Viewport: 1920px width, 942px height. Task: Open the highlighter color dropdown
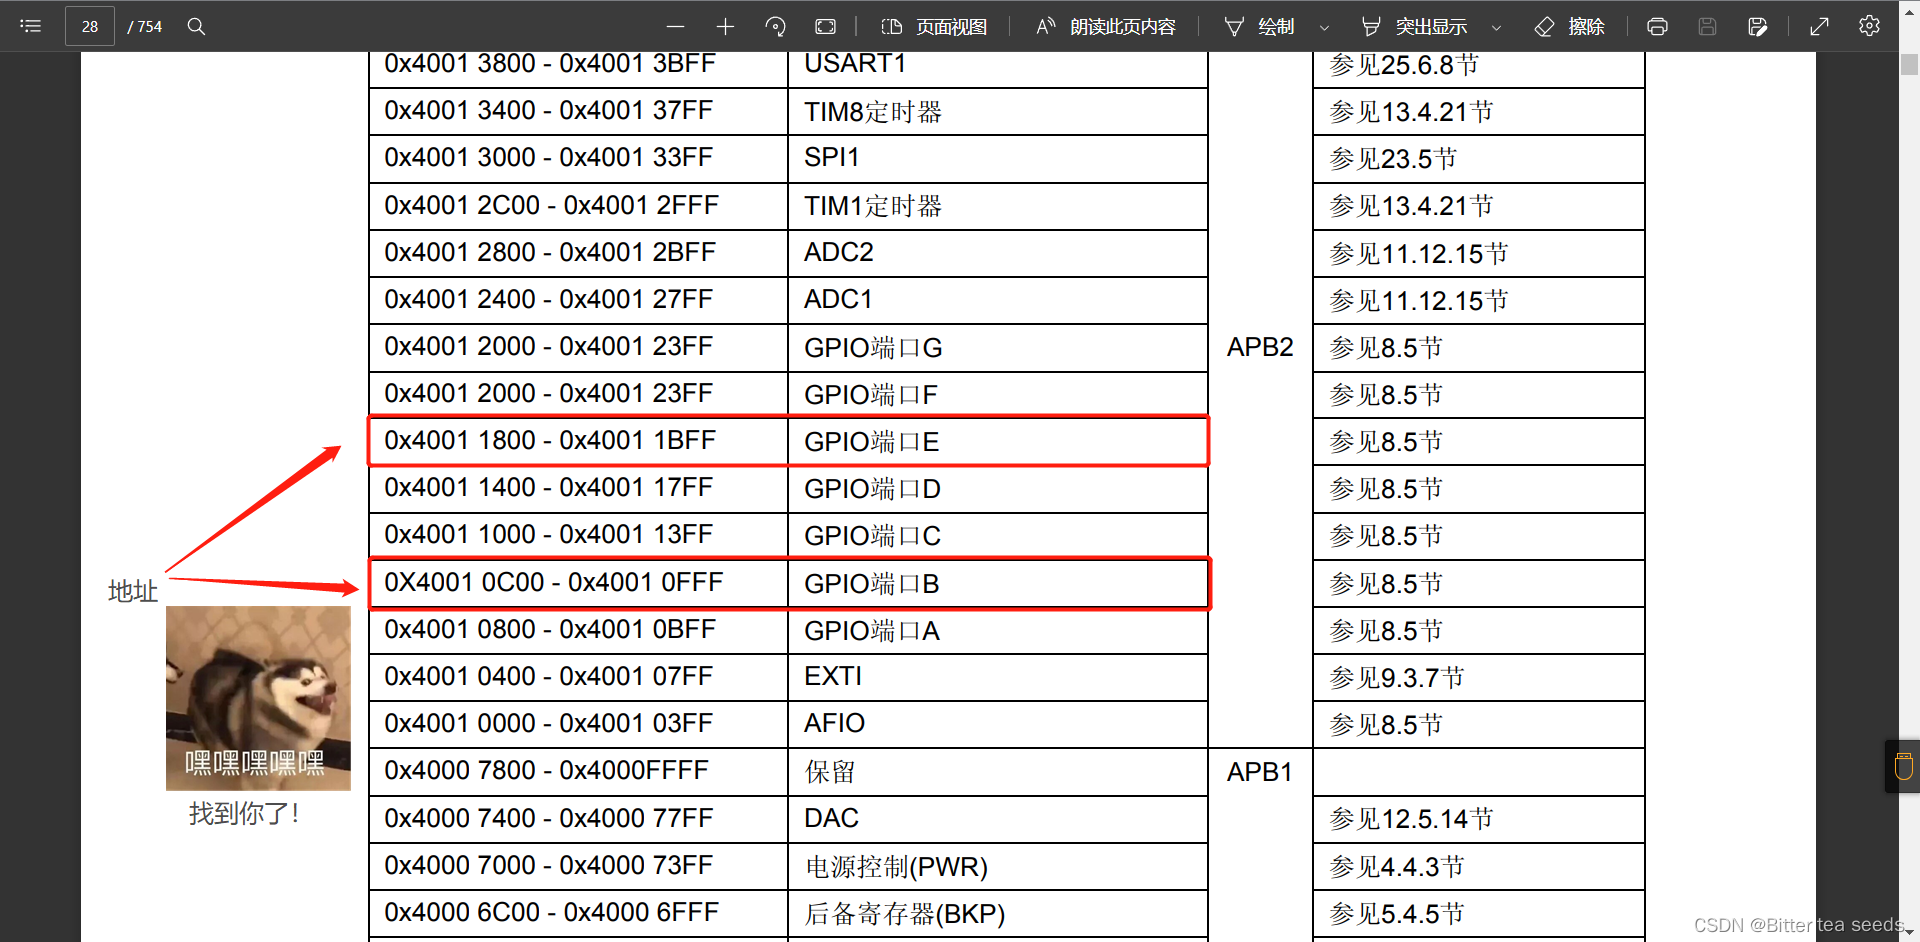point(1496,26)
